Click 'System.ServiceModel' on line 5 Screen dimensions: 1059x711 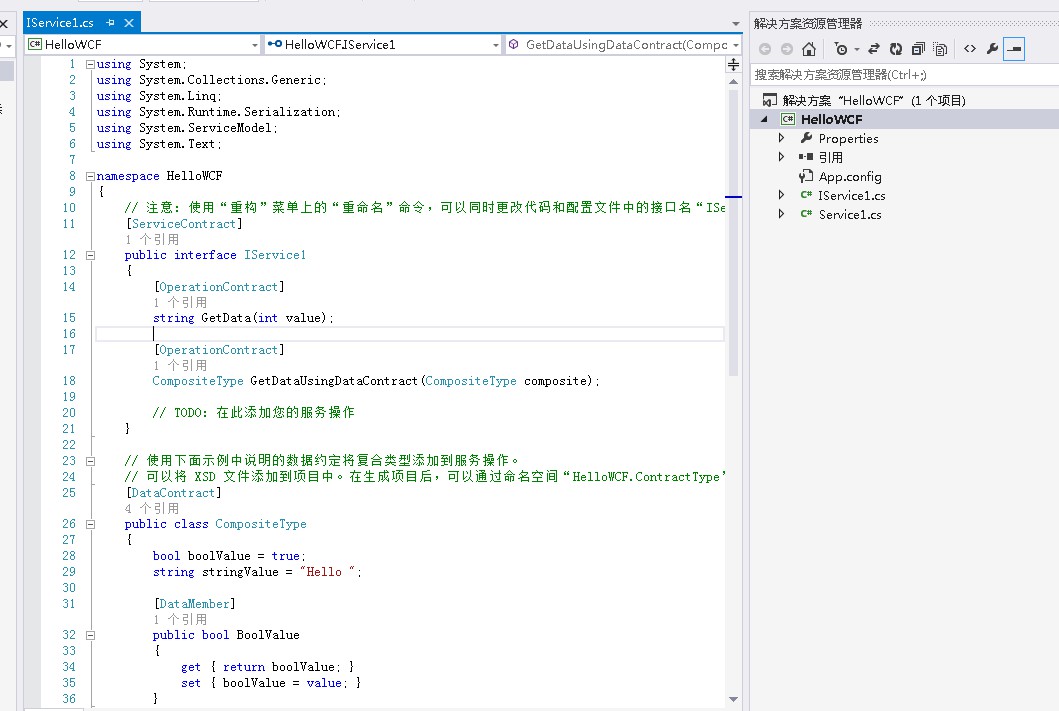(x=205, y=128)
